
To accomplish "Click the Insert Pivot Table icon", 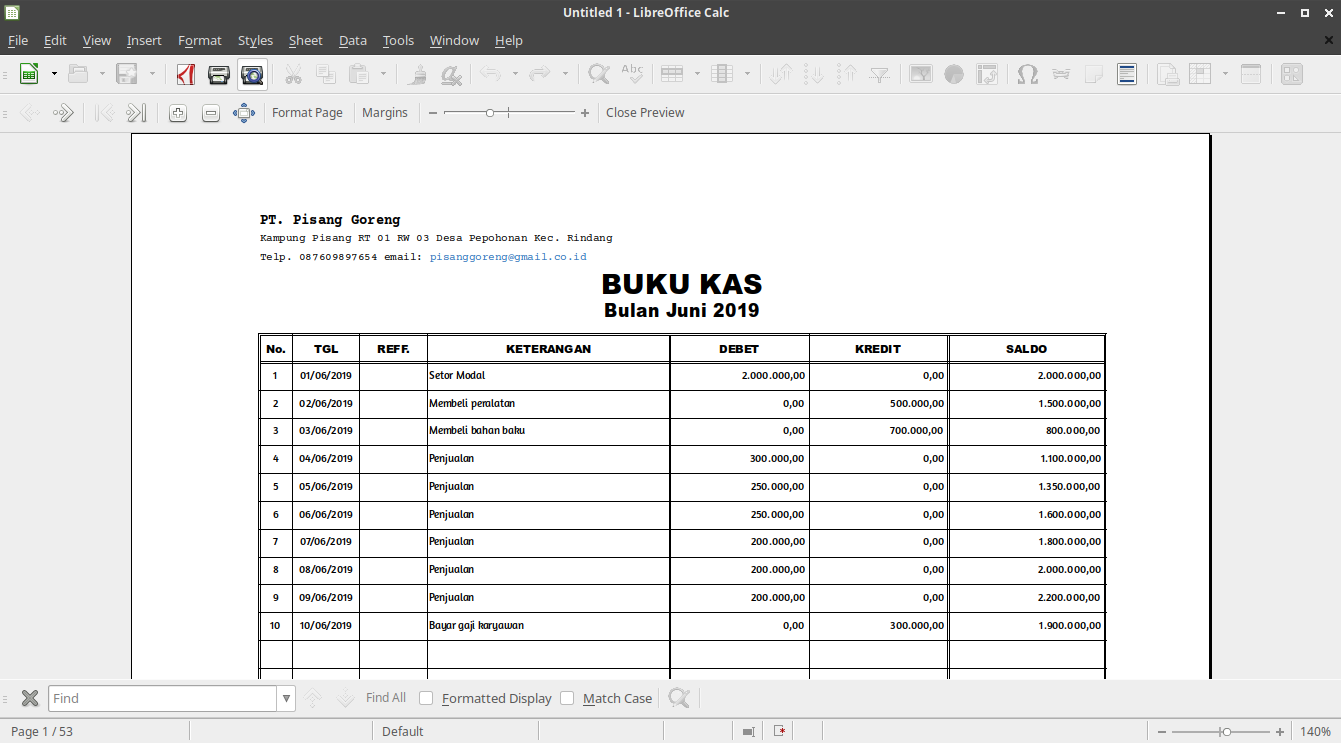I will [987, 74].
